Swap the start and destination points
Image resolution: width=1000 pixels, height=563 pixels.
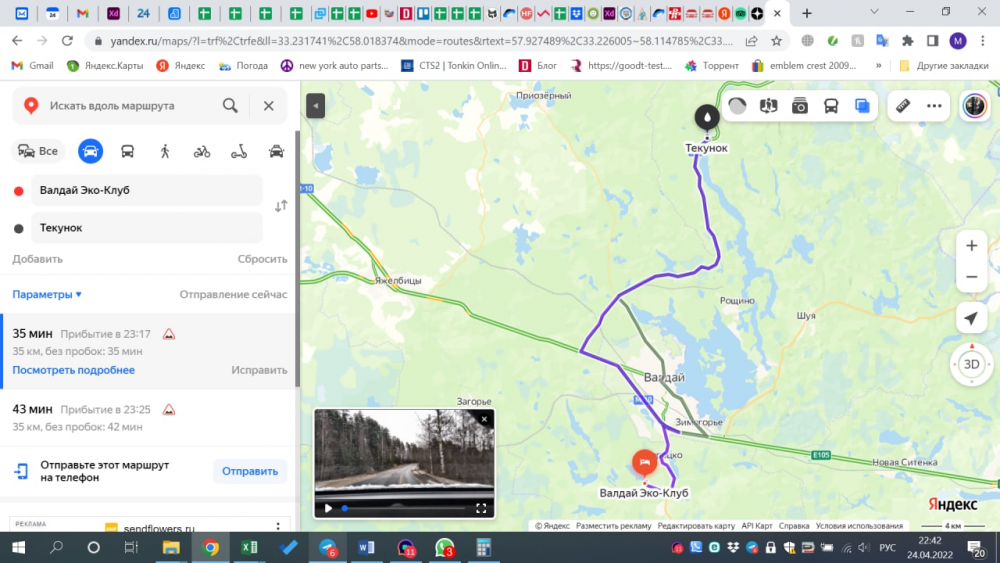click(x=281, y=206)
